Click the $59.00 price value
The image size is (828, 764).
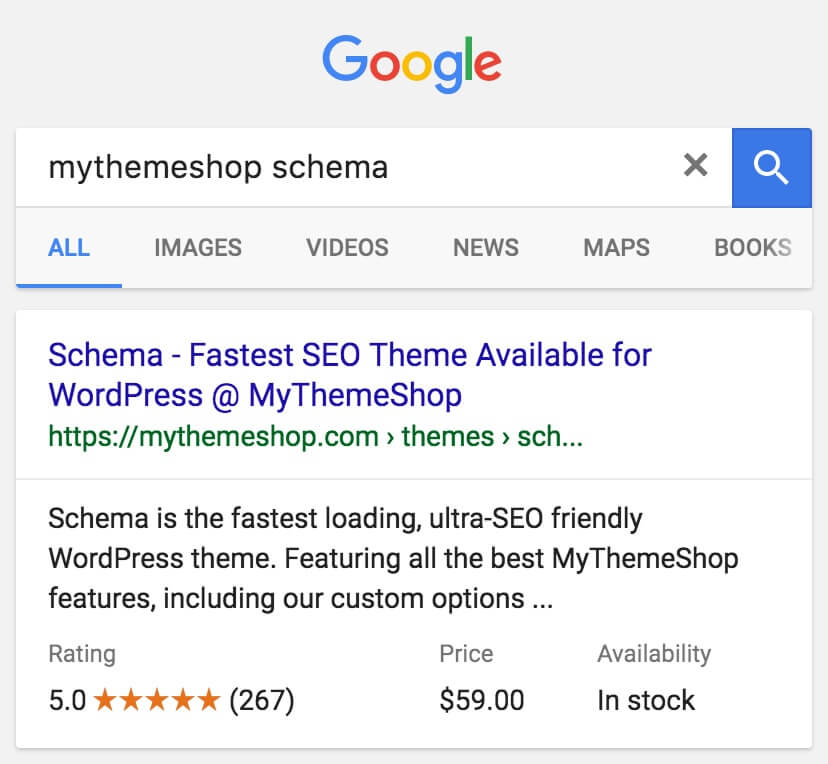pyautogui.click(x=482, y=701)
